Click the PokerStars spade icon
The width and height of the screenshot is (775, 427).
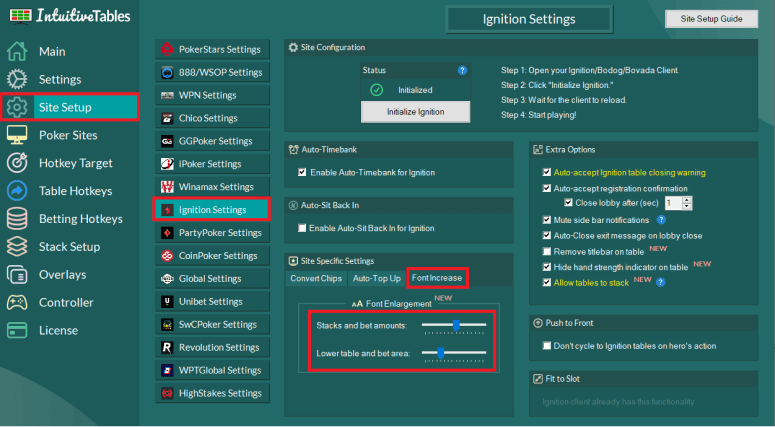[x=167, y=49]
